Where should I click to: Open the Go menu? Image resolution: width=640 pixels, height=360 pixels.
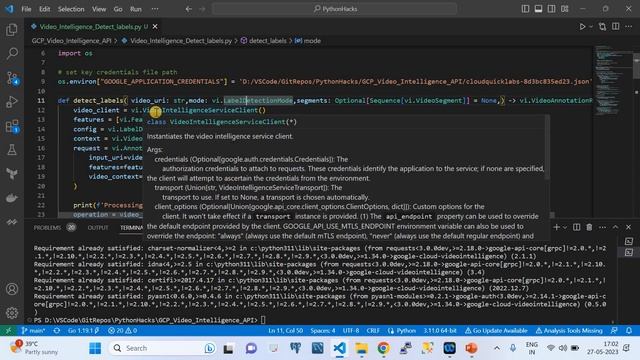coord(118,9)
